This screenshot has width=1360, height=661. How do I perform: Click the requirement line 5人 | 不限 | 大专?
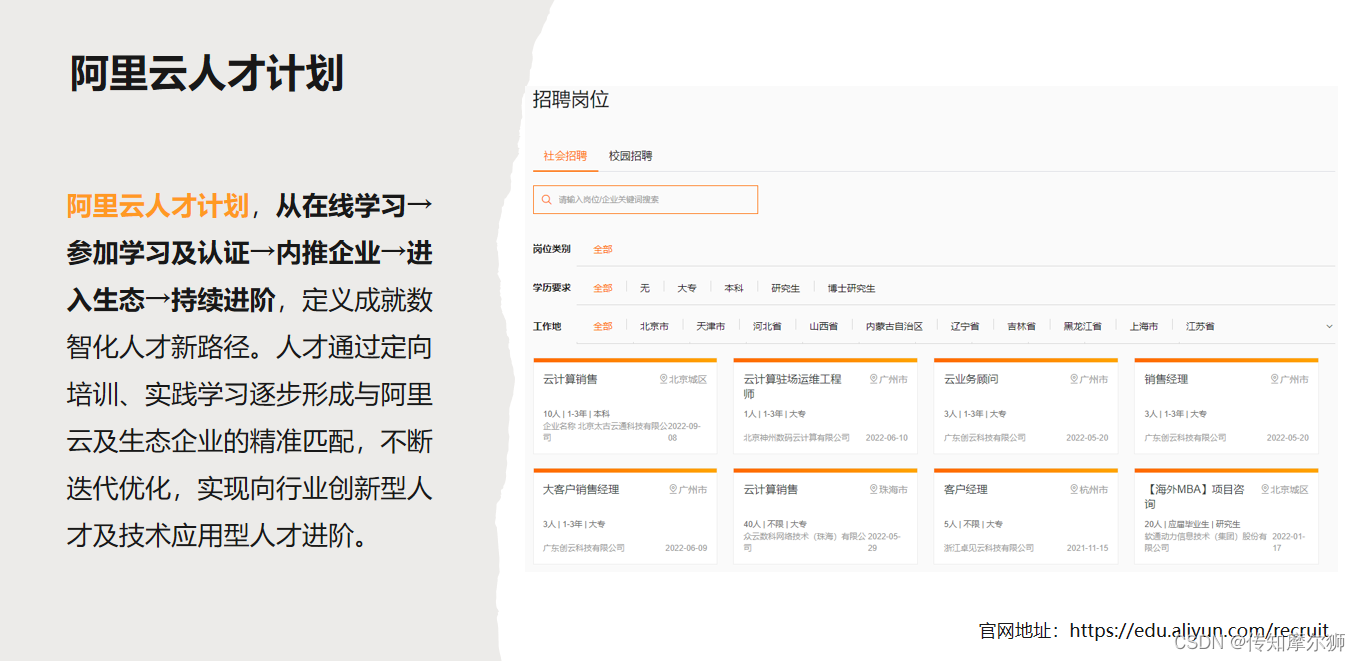(974, 524)
